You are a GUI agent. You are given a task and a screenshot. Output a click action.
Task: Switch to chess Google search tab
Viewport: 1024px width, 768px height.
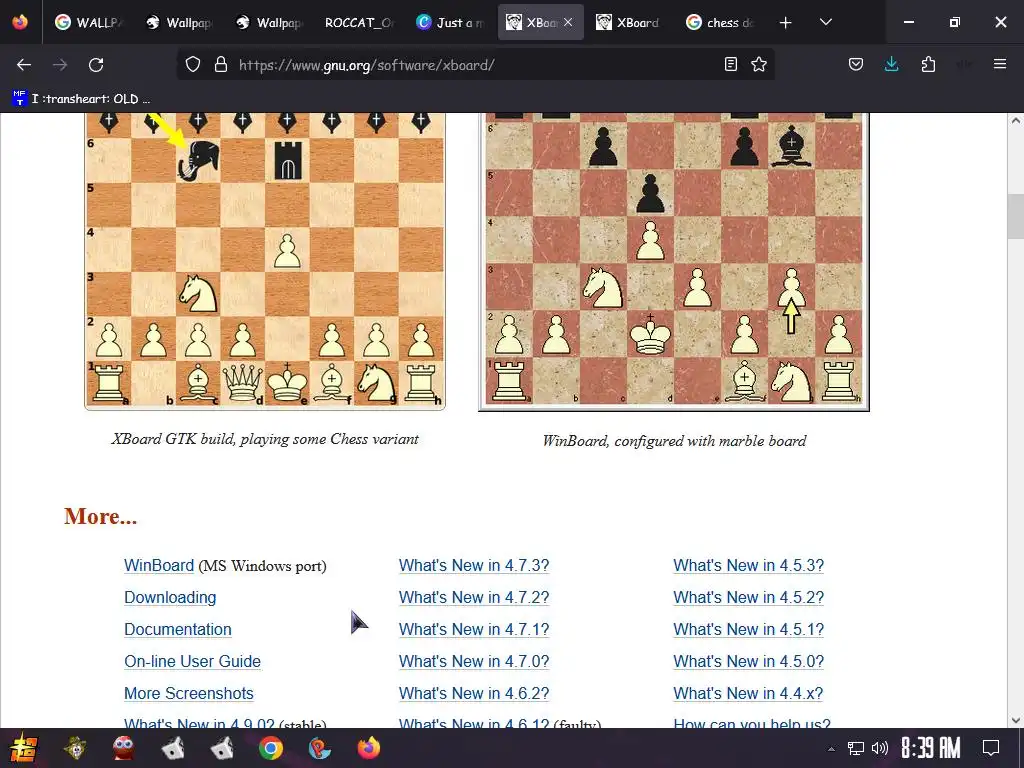click(x=720, y=22)
